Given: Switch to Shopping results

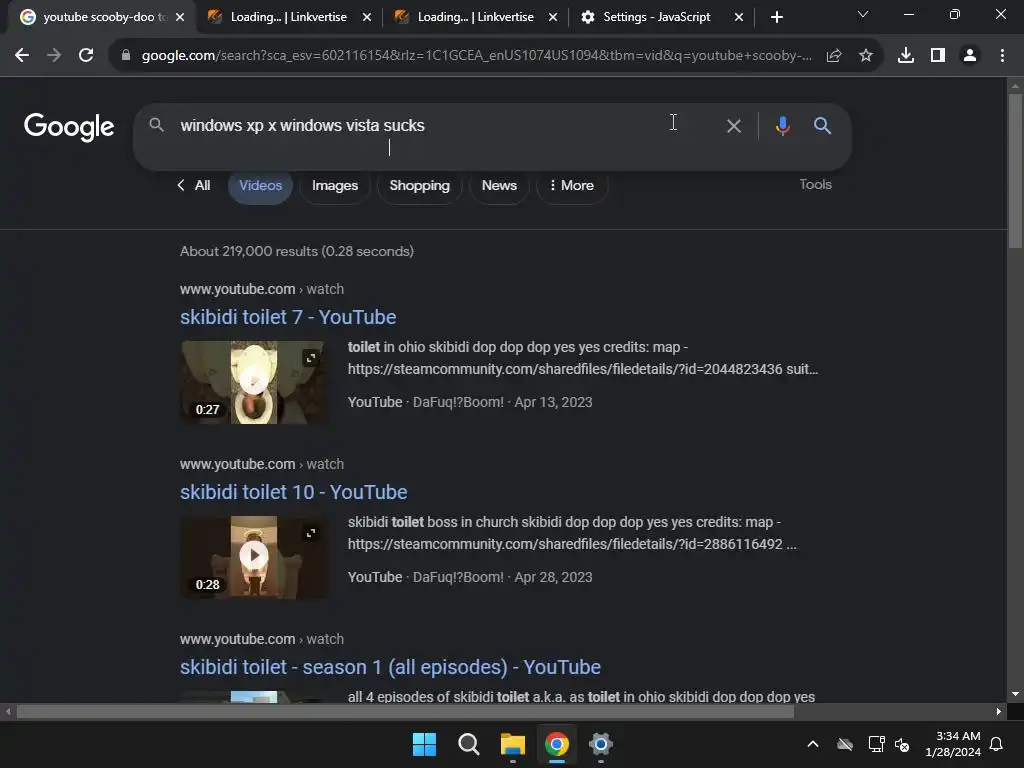Looking at the screenshot, I should pos(419,185).
